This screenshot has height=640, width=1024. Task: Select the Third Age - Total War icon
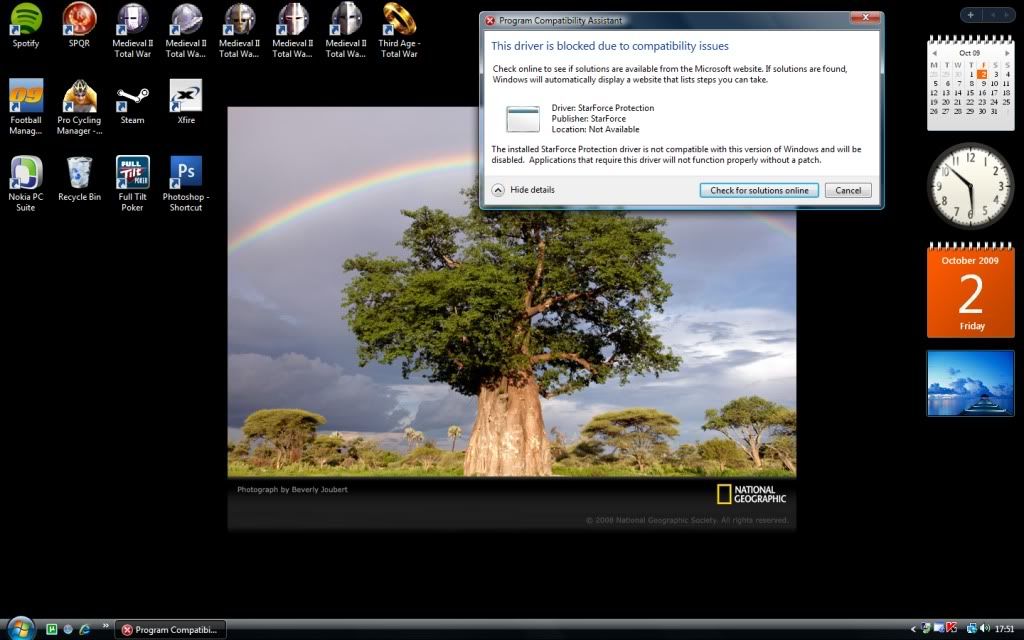pyautogui.click(x=399, y=30)
